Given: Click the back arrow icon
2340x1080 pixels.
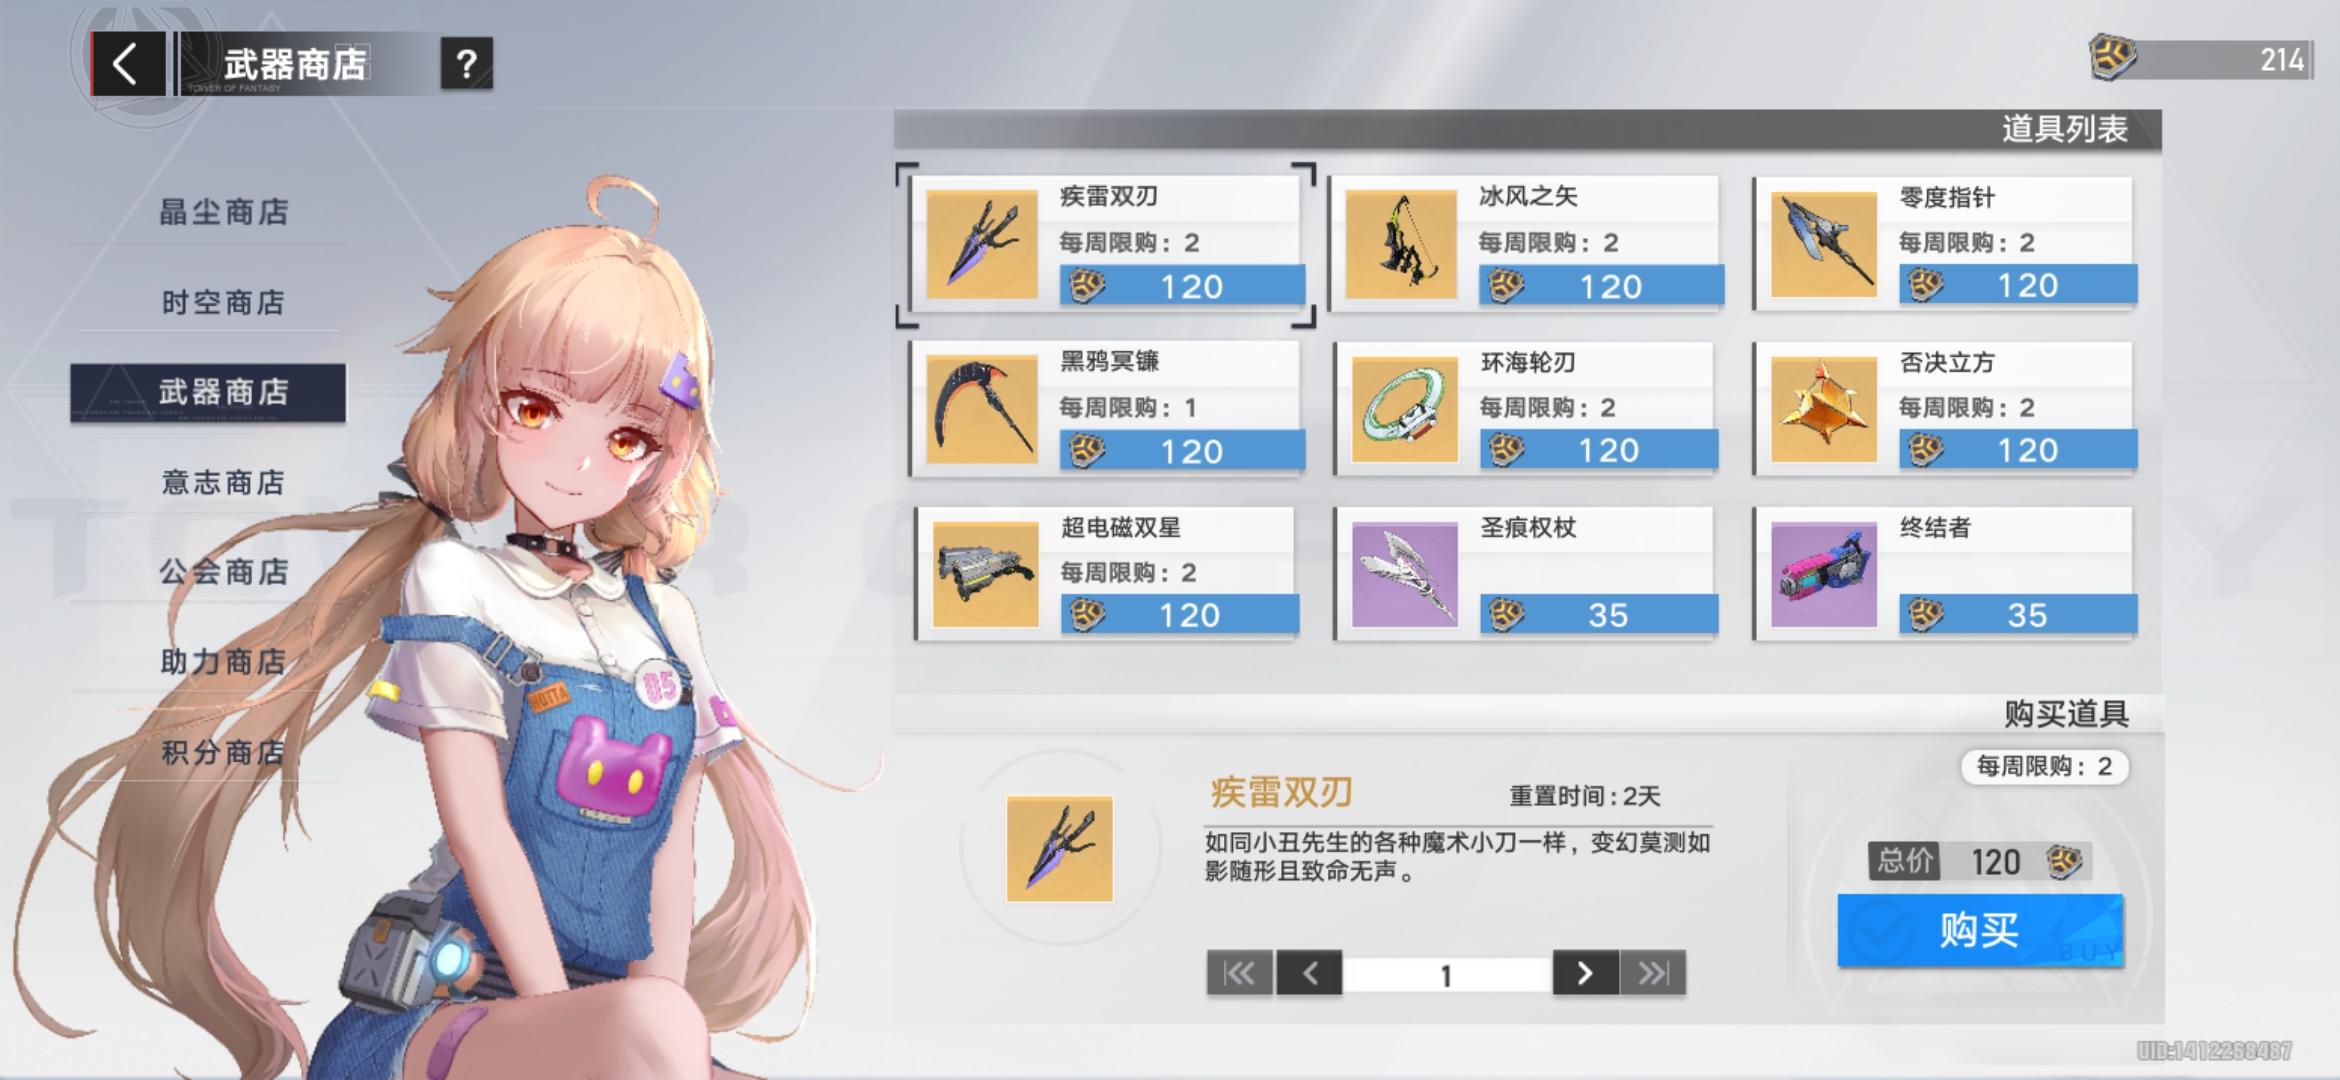Looking at the screenshot, I should [126, 65].
